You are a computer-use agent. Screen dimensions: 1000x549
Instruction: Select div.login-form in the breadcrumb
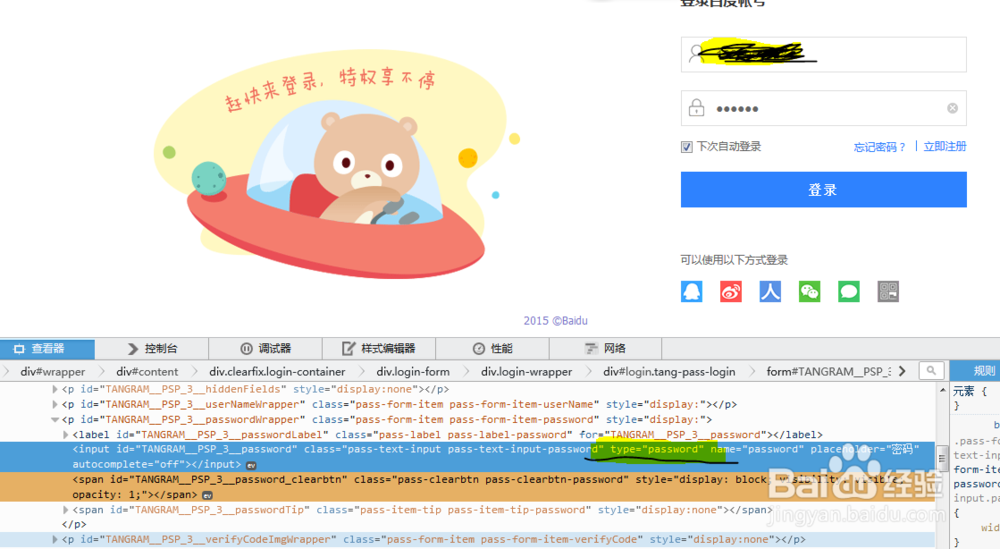(x=413, y=371)
